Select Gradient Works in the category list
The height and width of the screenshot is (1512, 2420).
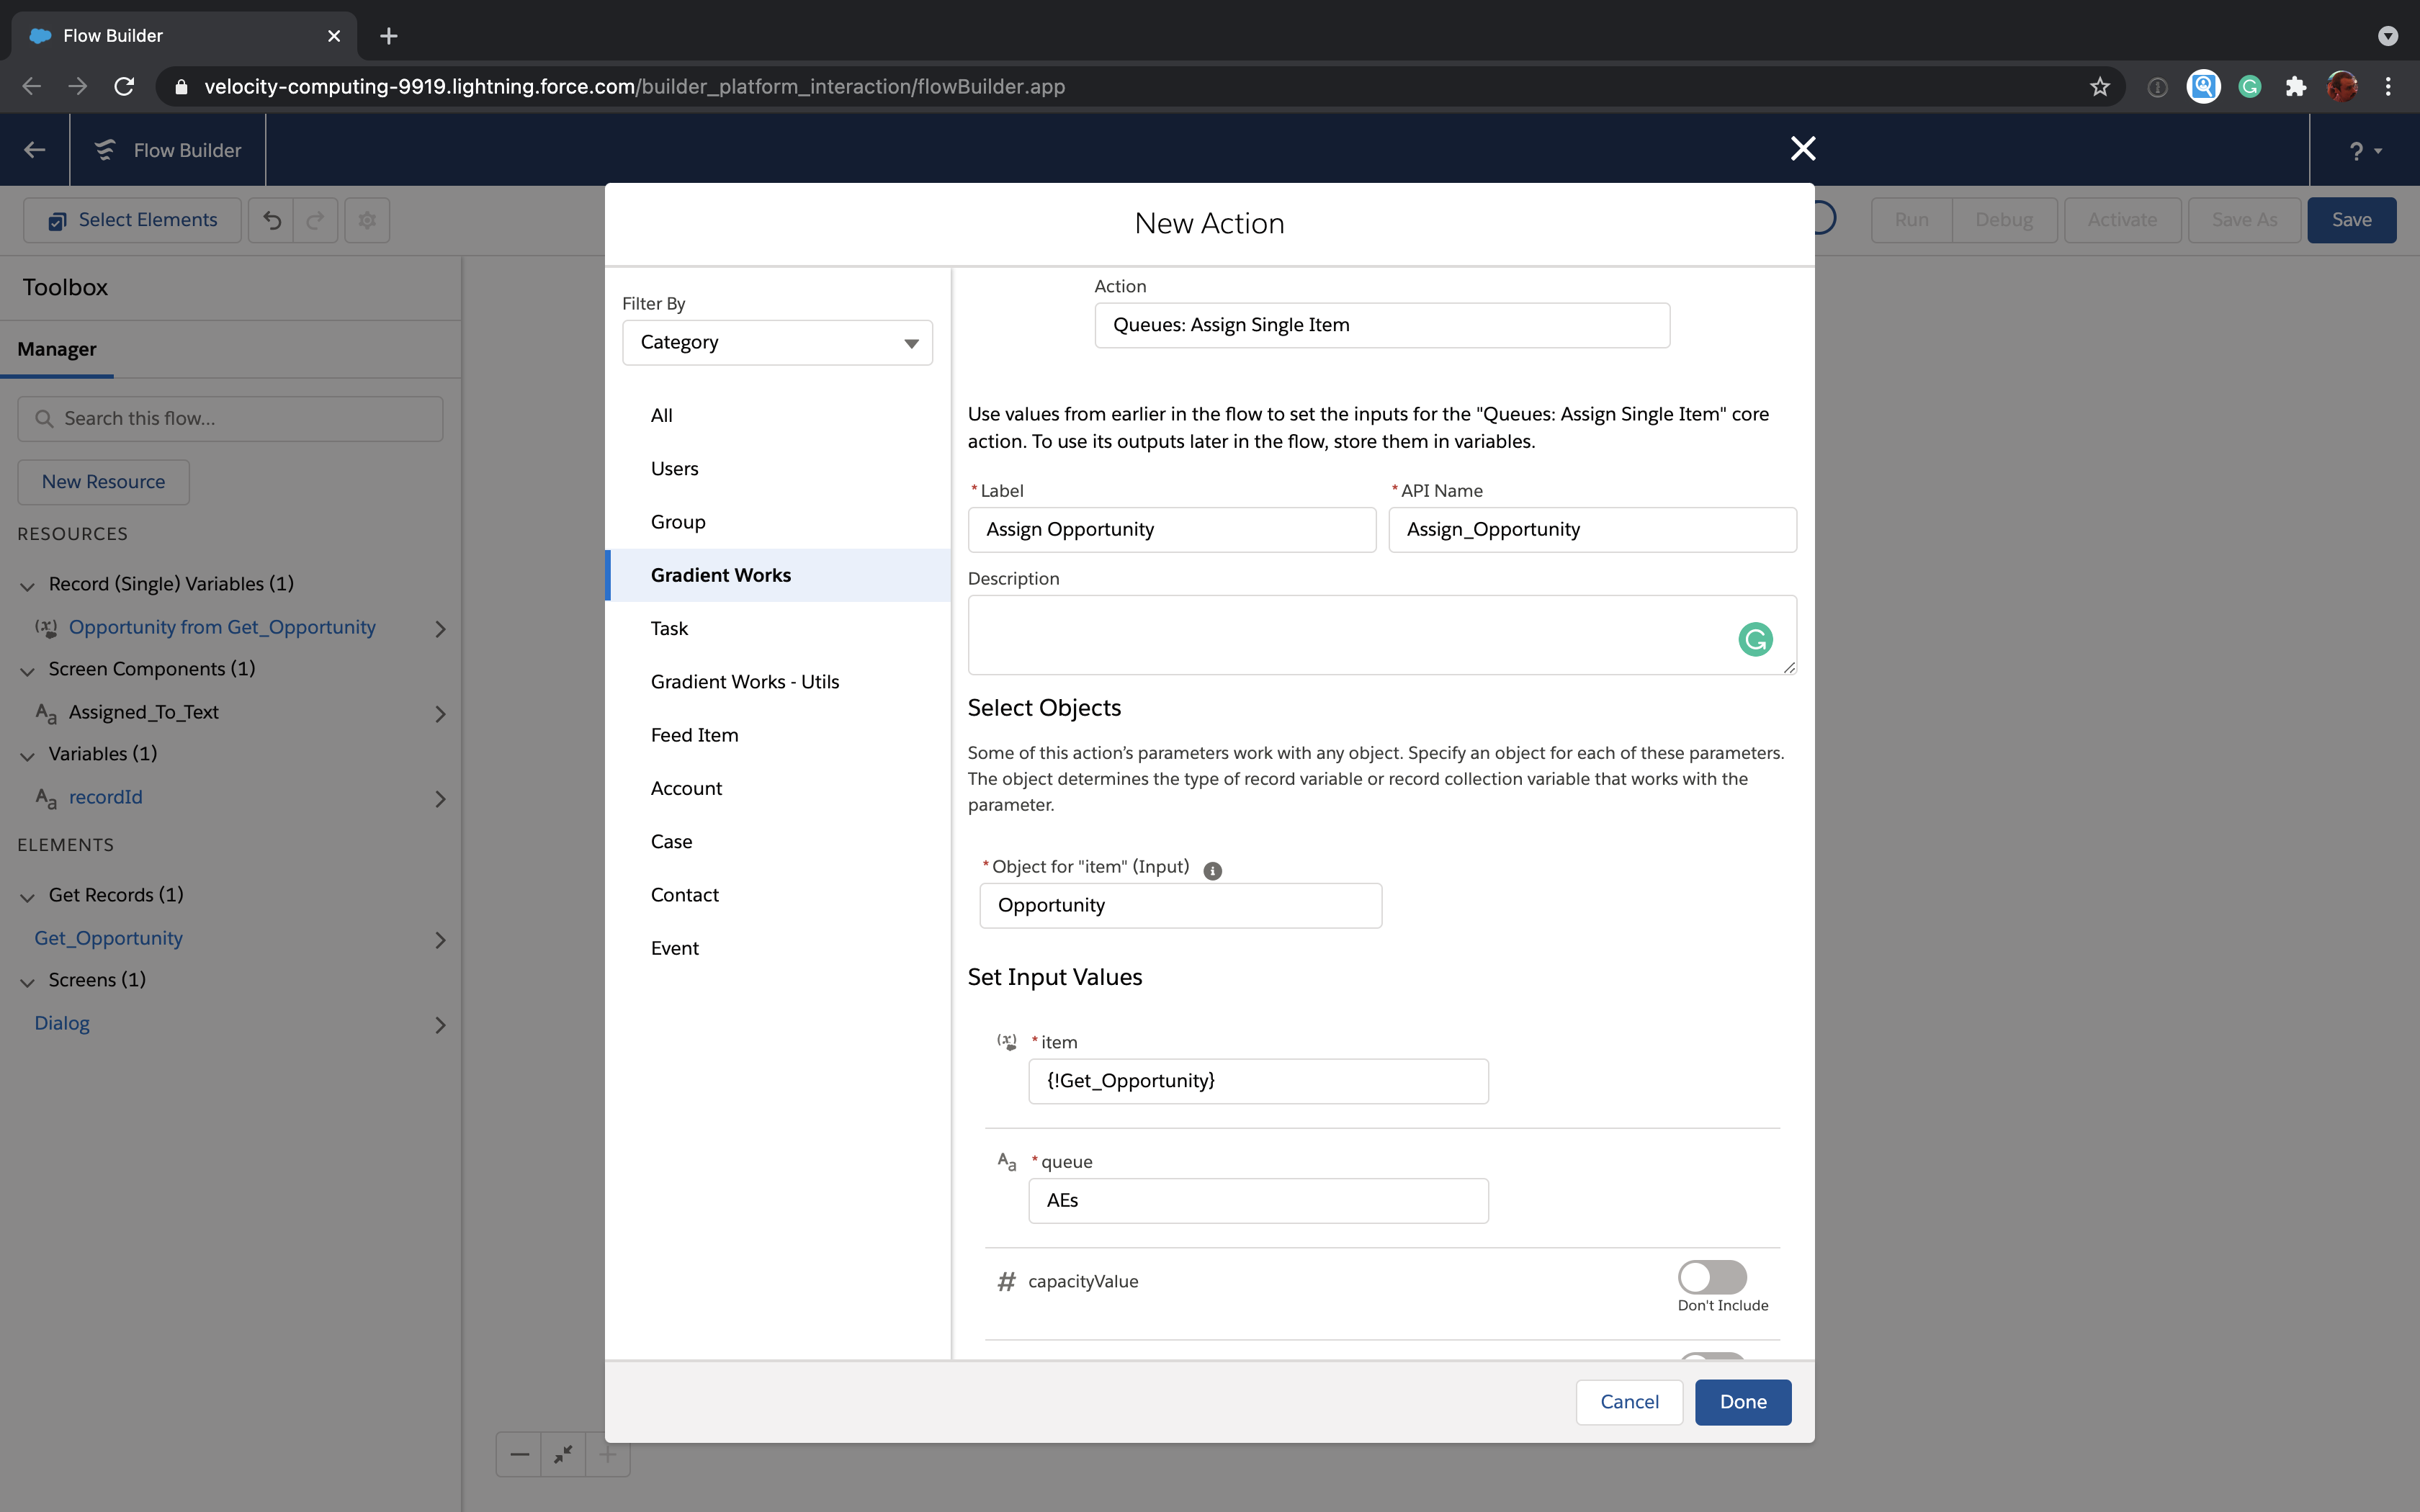click(x=720, y=574)
